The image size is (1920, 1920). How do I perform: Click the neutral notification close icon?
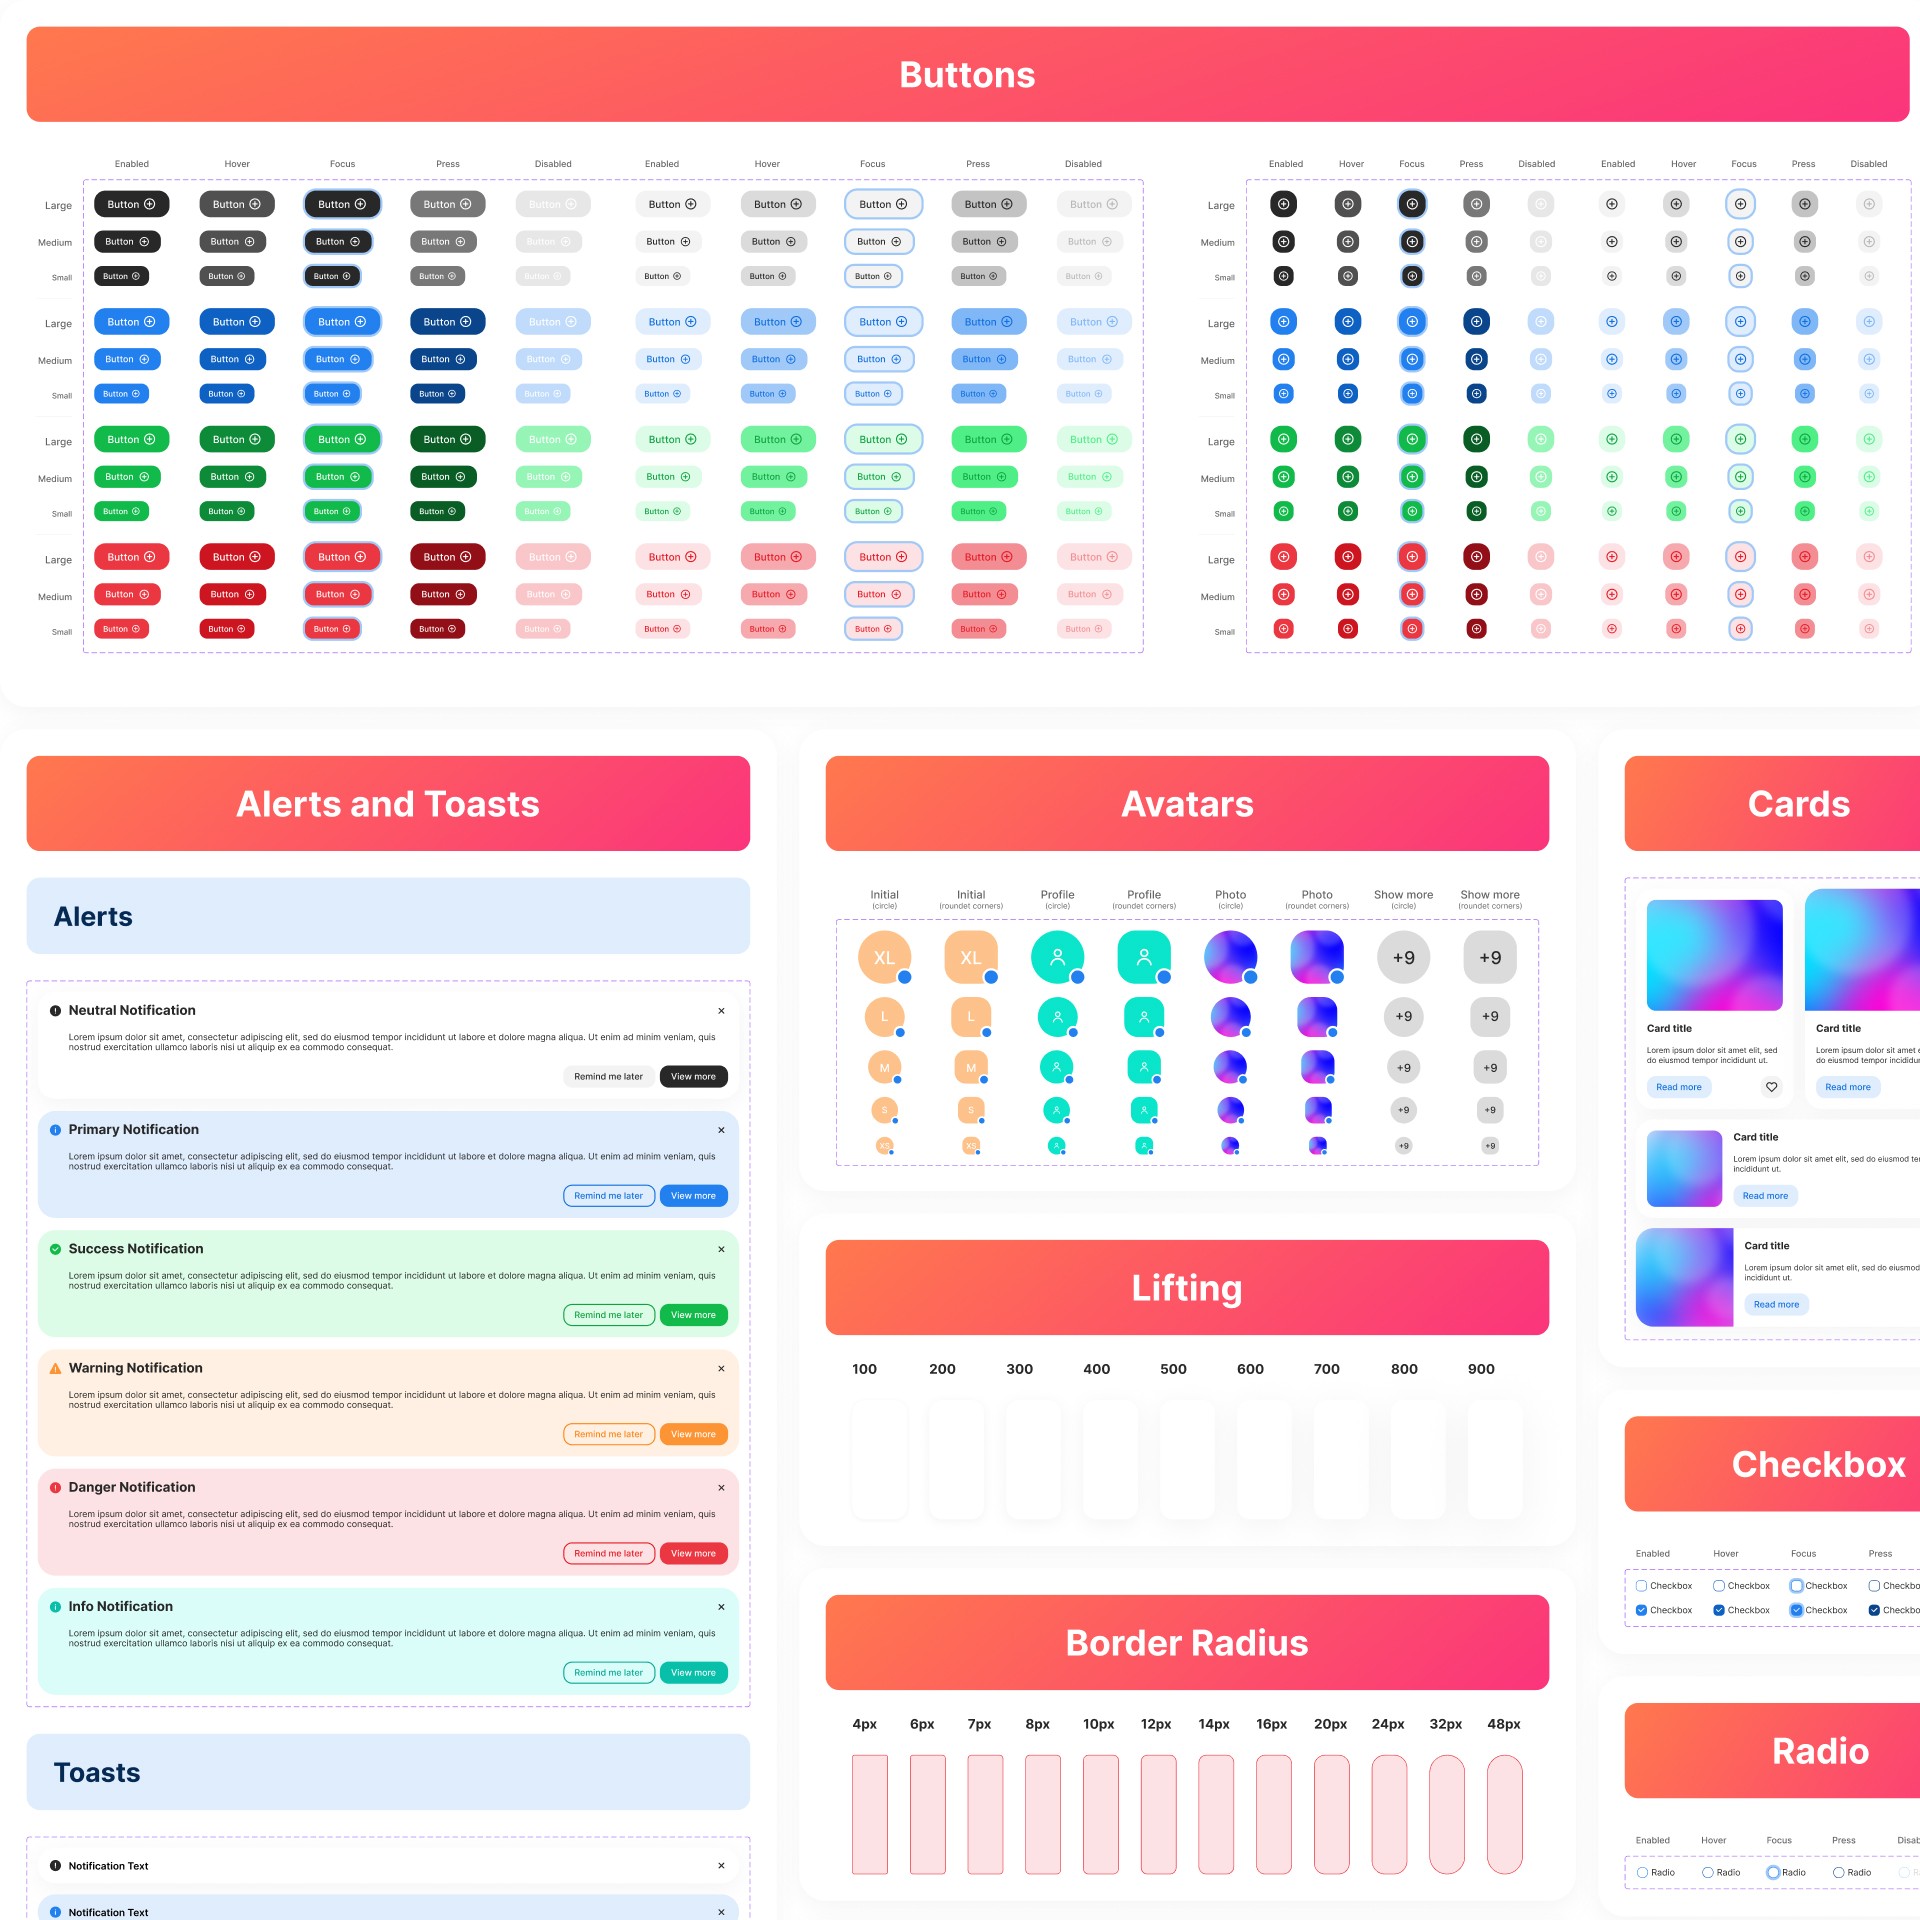tap(721, 1011)
